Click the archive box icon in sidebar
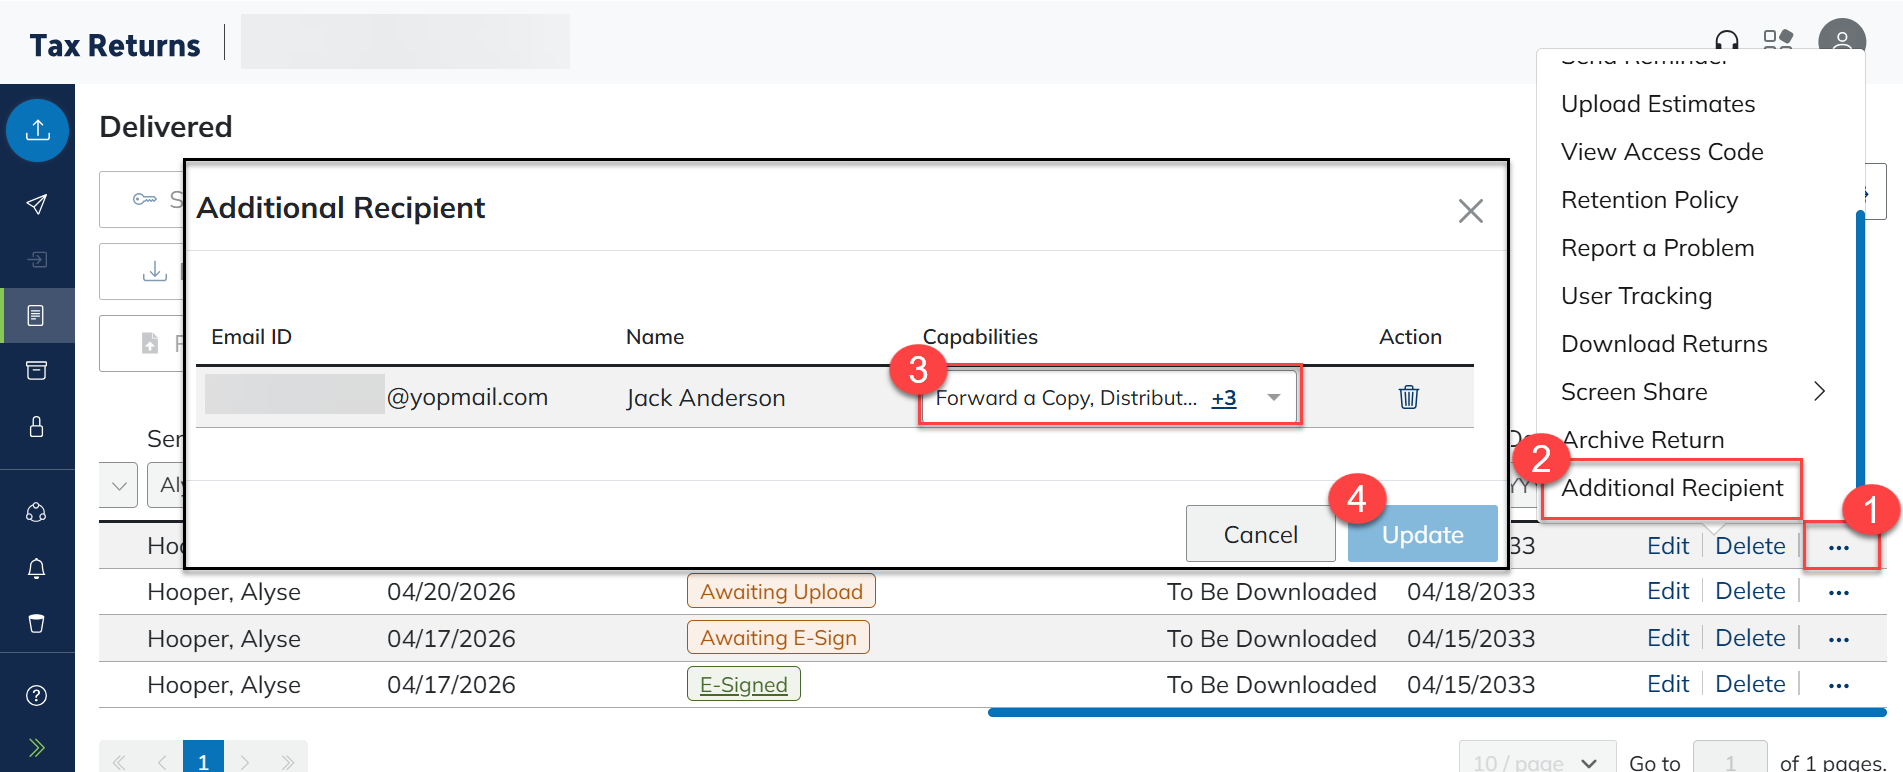The image size is (1903, 772). pyautogui.click(x=37, y=371)
